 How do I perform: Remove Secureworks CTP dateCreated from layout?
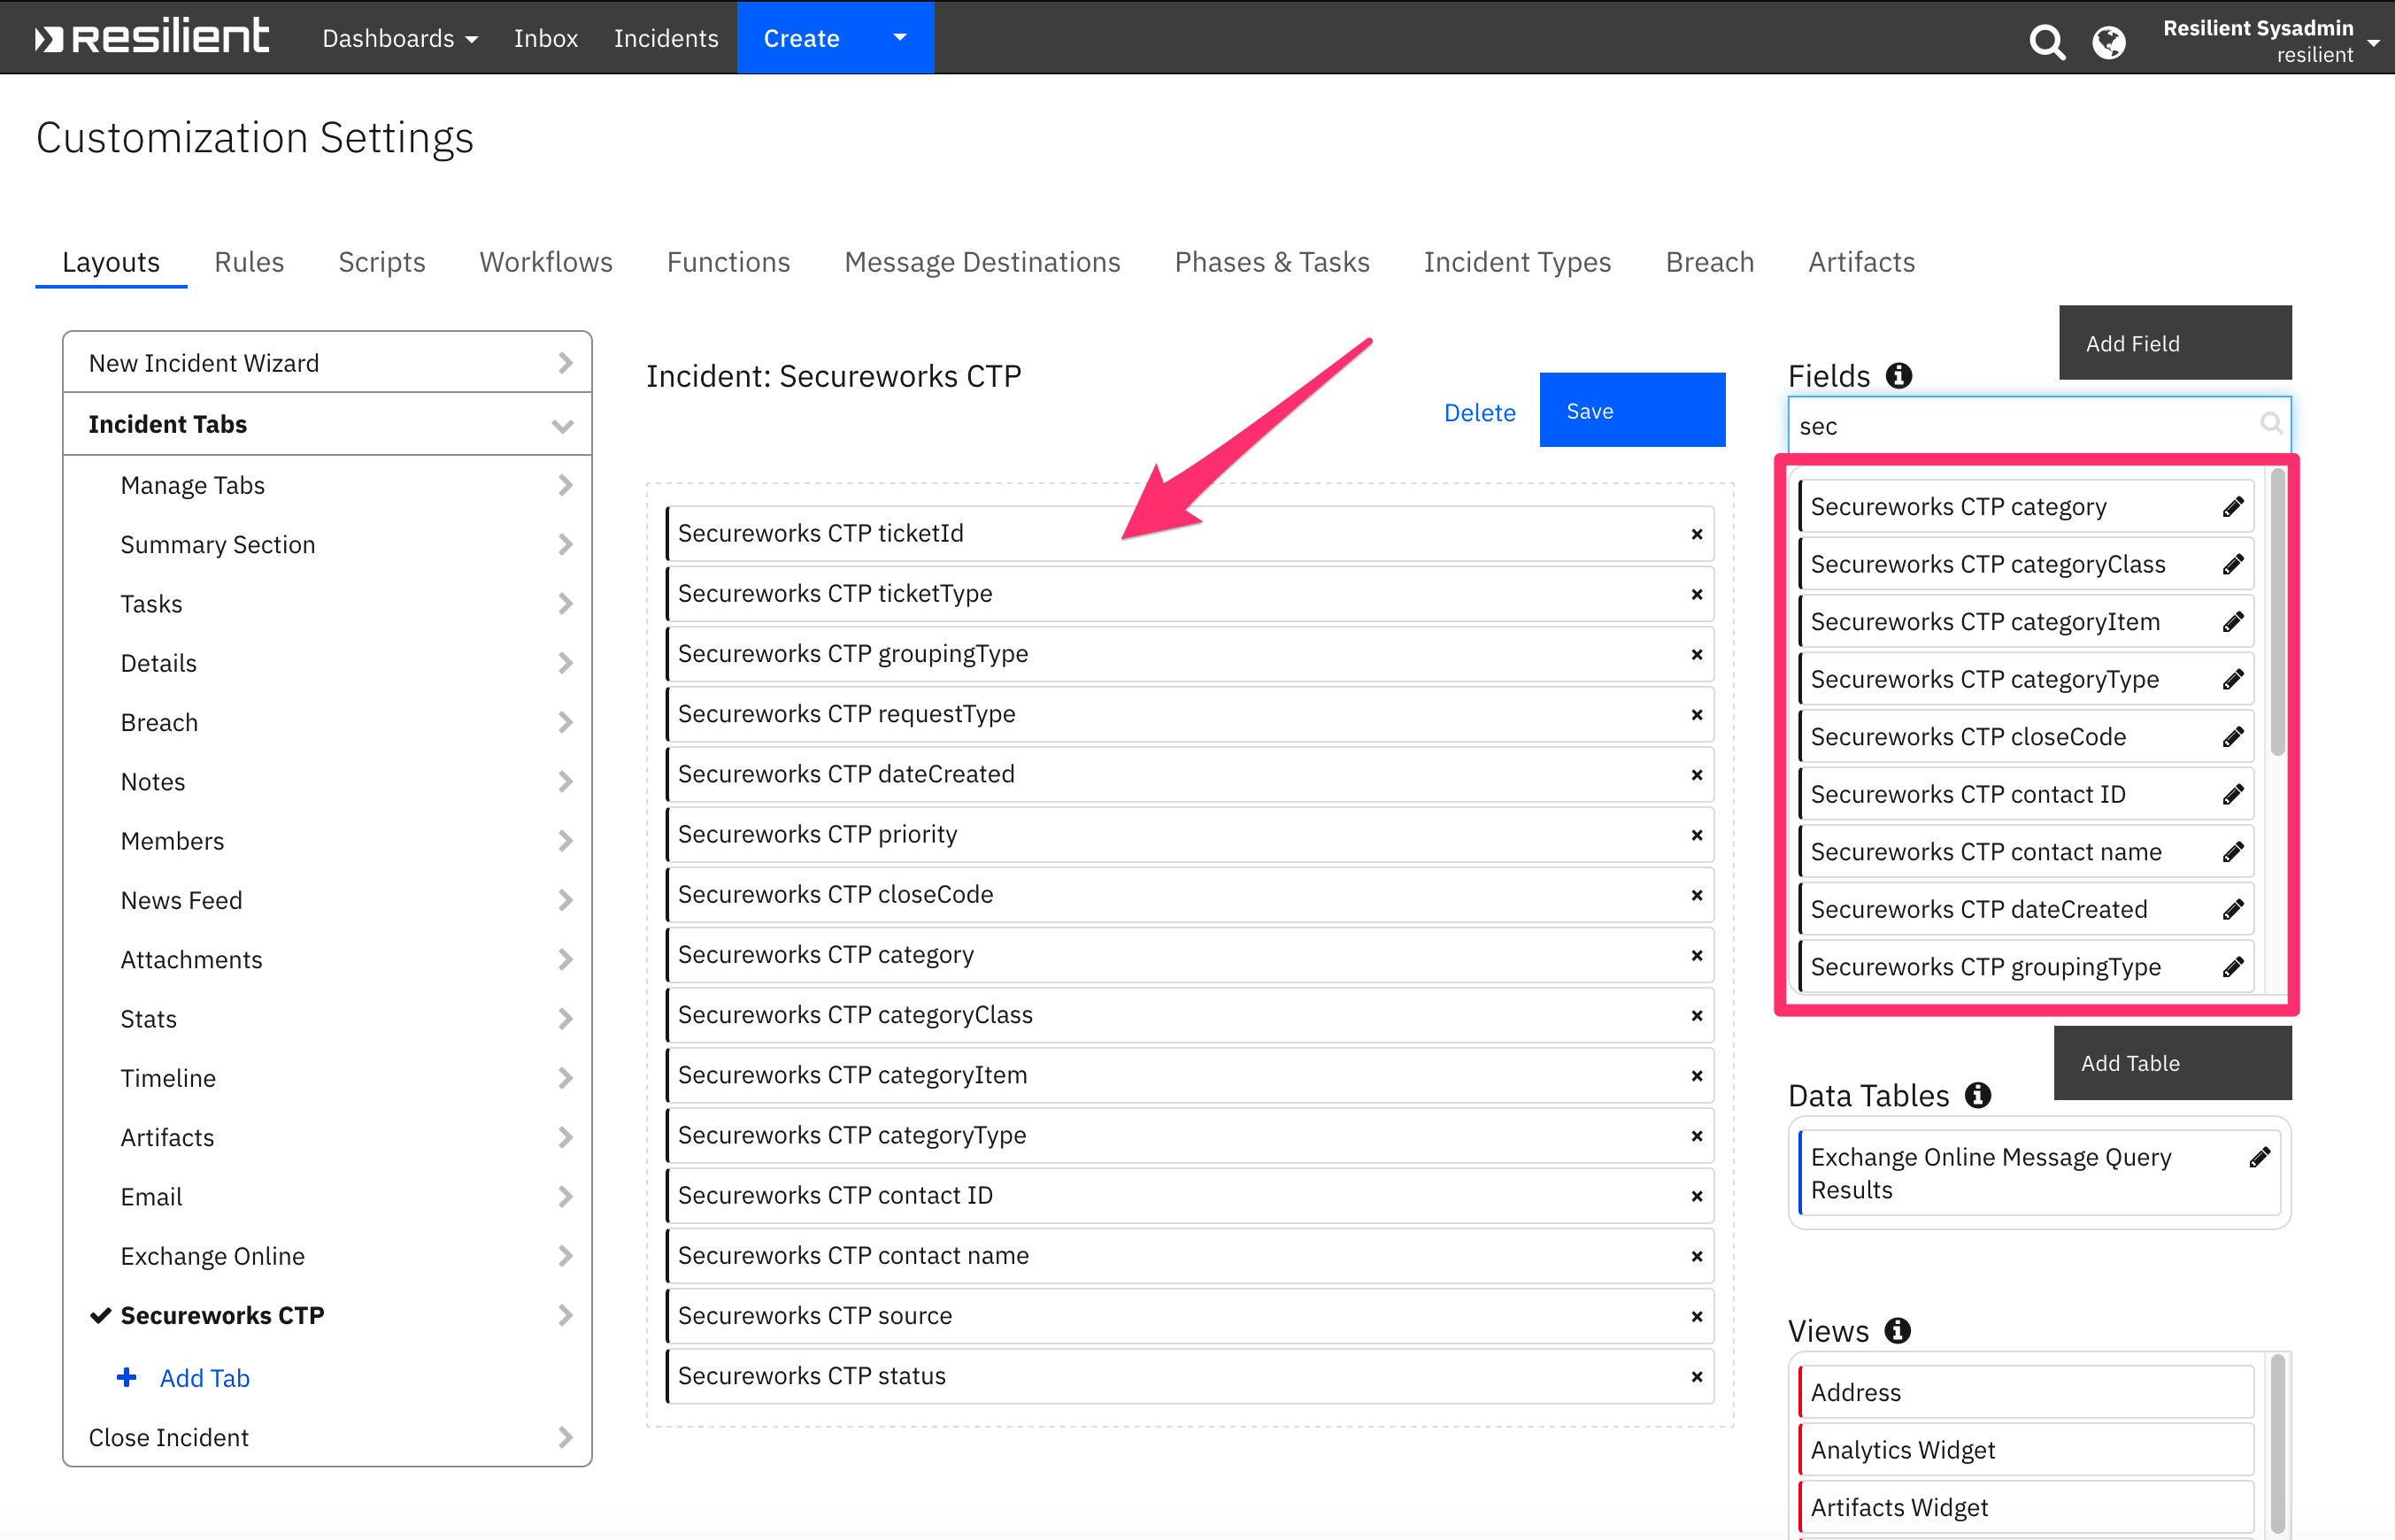(x=1697, y=775)
